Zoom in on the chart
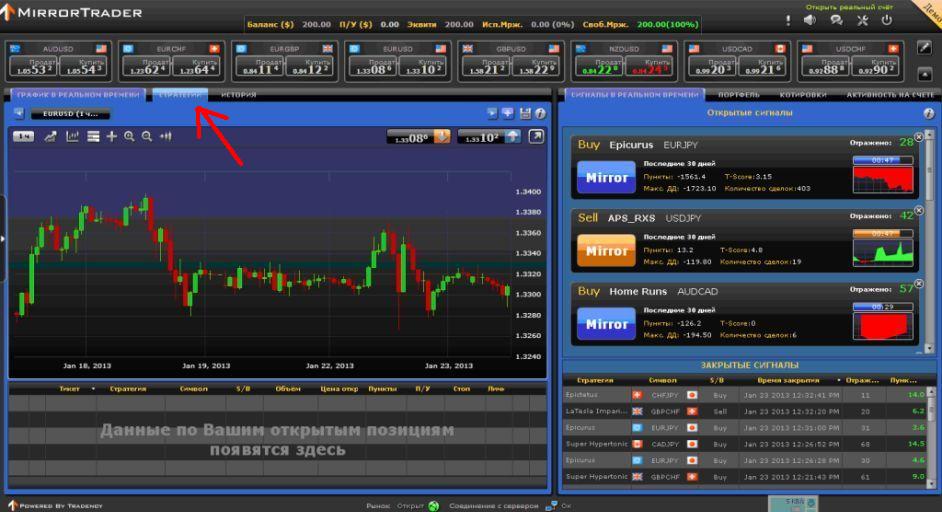942x512 pixels. coord(129,137)
